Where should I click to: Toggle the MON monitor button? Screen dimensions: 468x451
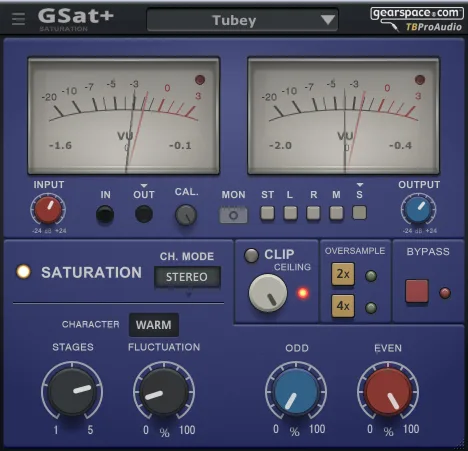point(233,215)
